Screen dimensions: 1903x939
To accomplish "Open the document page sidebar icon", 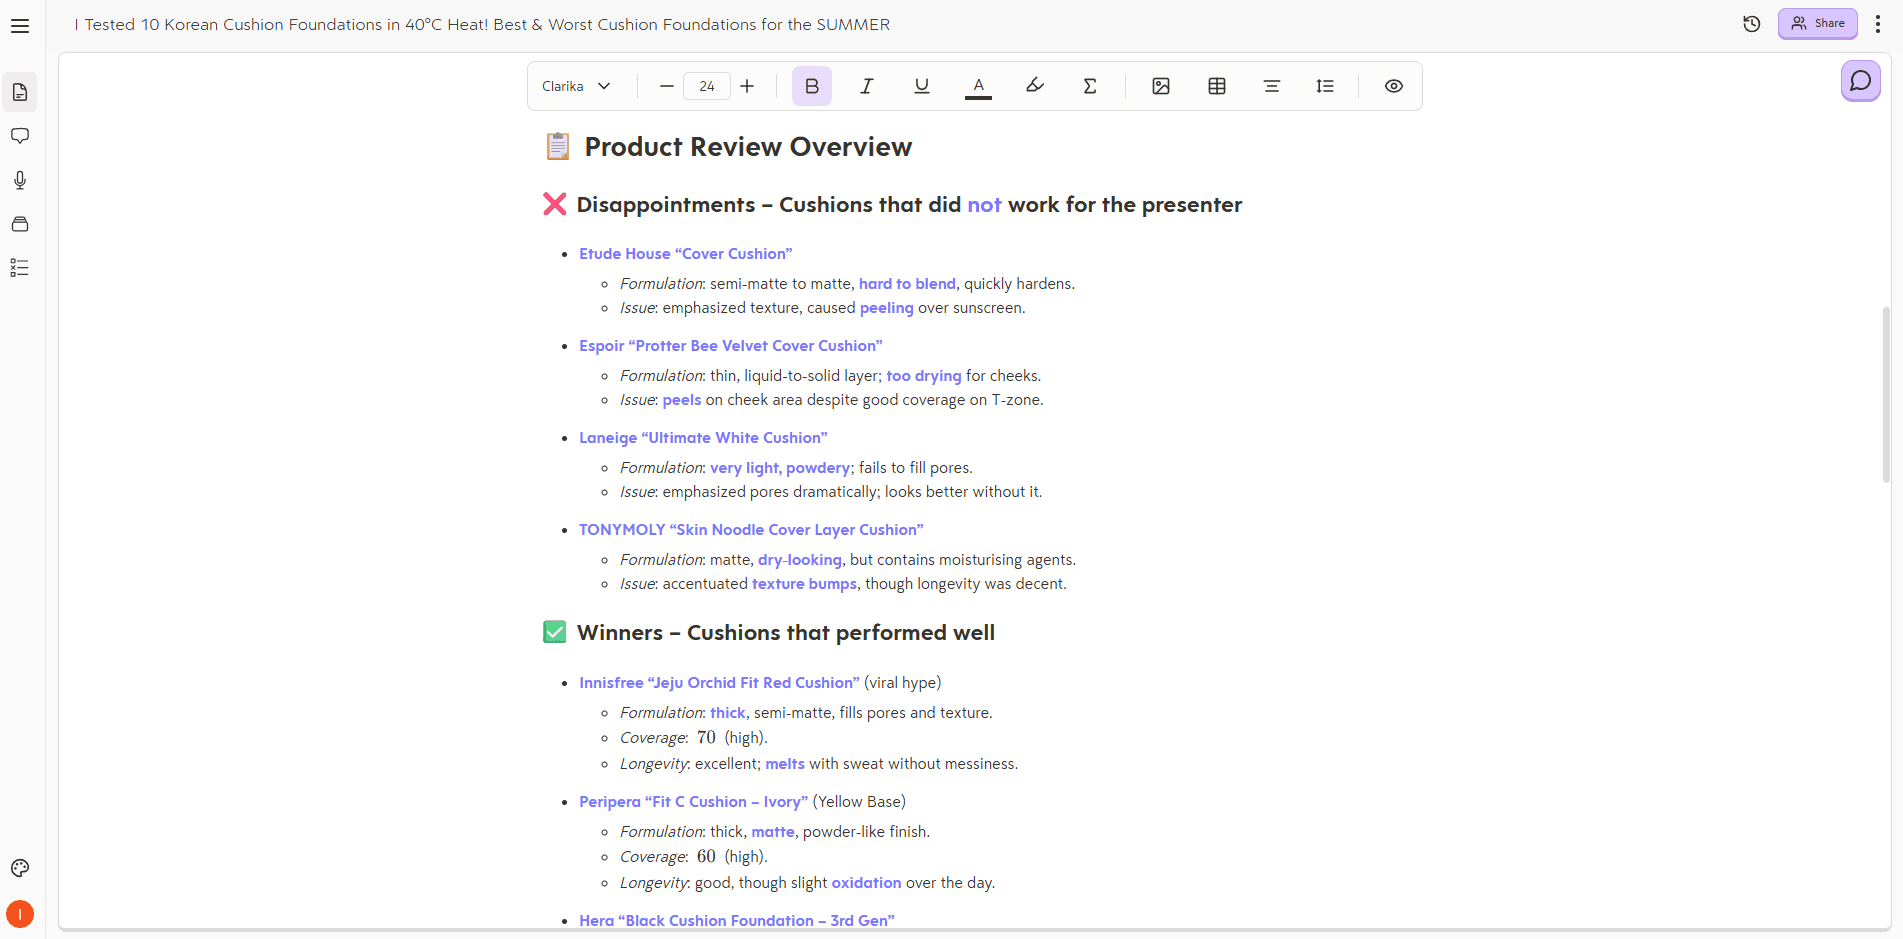I will 20,92.
